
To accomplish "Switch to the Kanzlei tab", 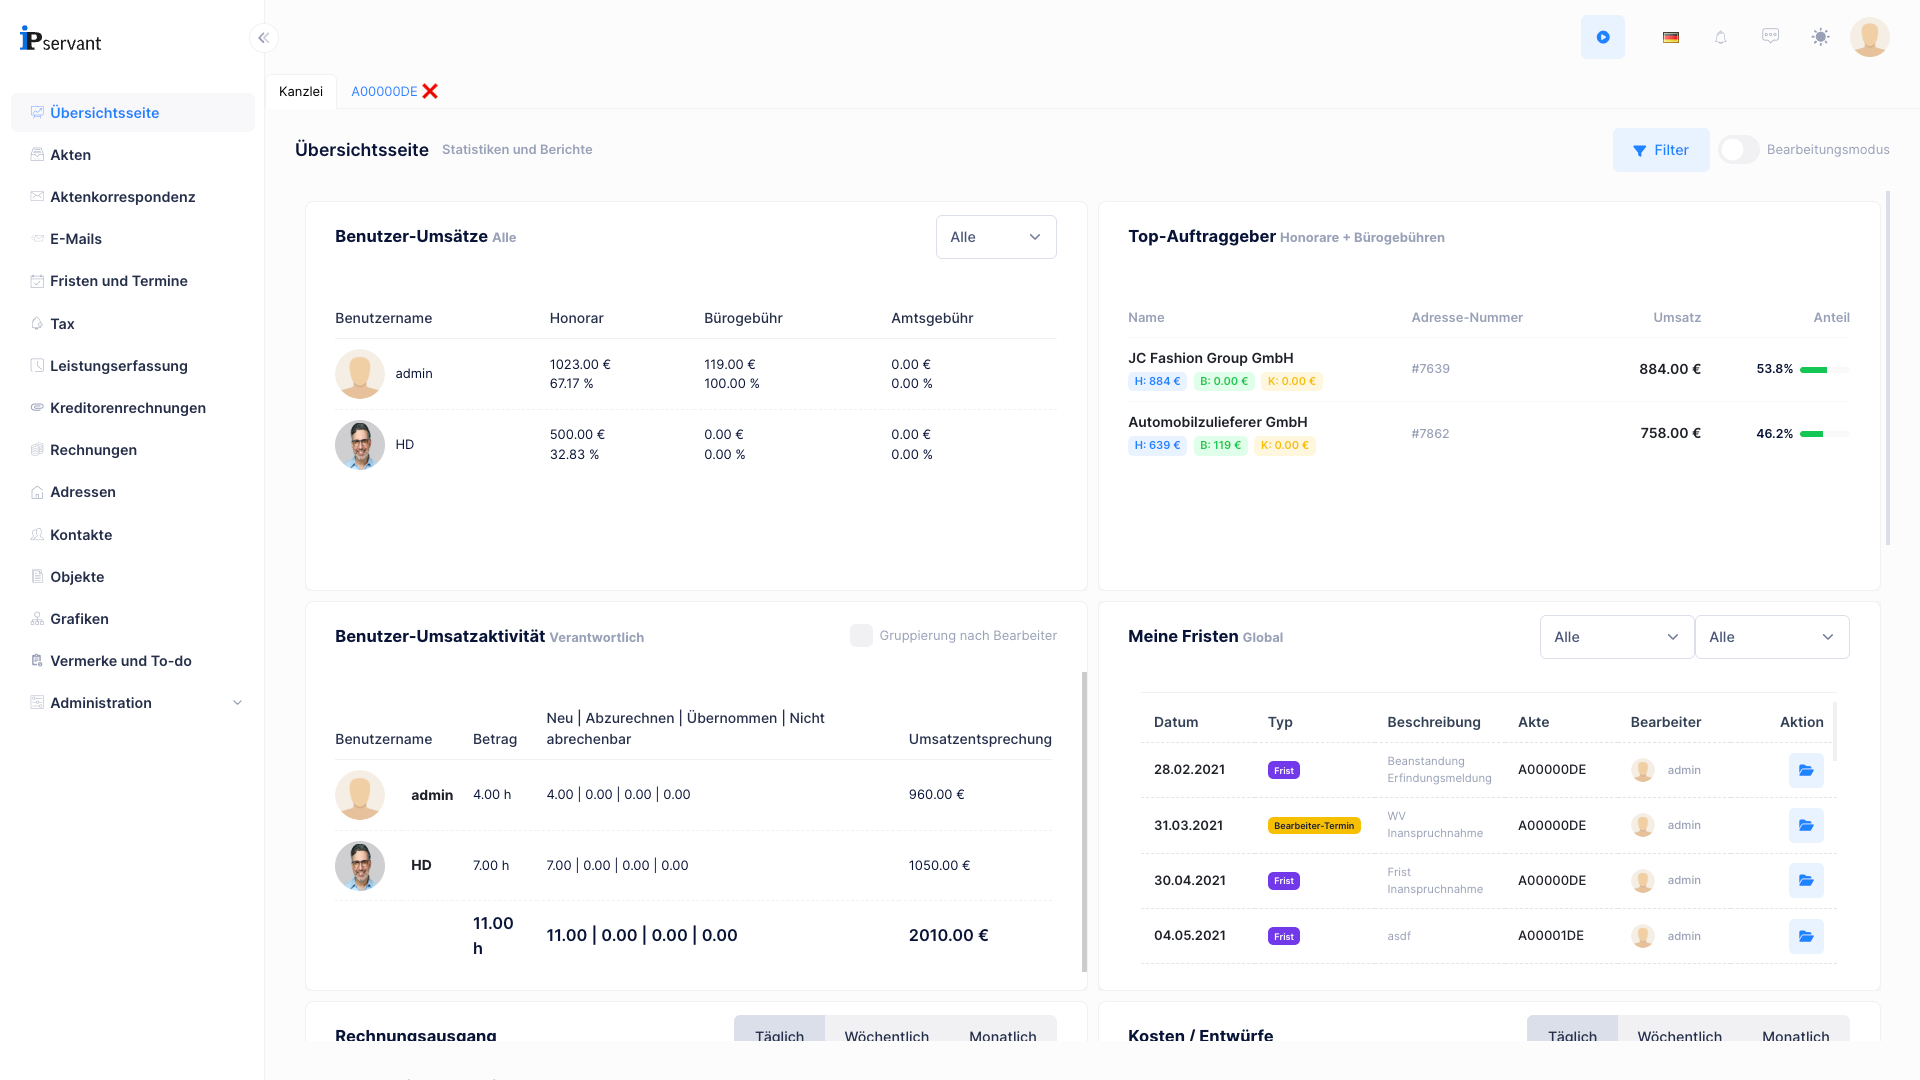I will [300, 91].
